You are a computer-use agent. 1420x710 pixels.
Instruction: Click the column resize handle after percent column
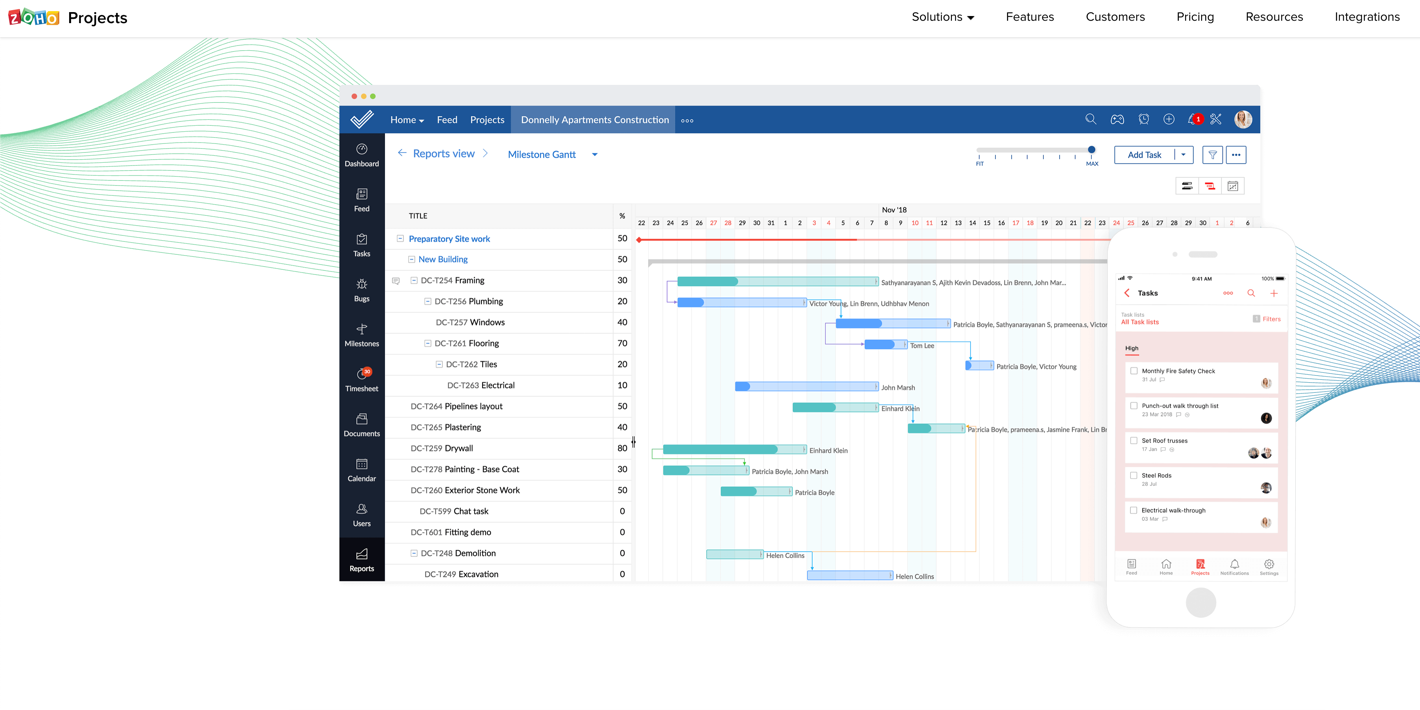[633, 442]
